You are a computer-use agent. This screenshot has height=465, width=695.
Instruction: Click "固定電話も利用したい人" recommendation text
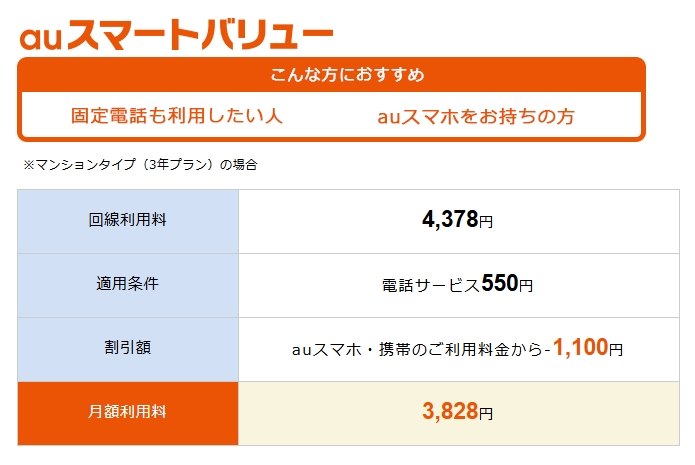pyautogui.click(x=177, y=116)
